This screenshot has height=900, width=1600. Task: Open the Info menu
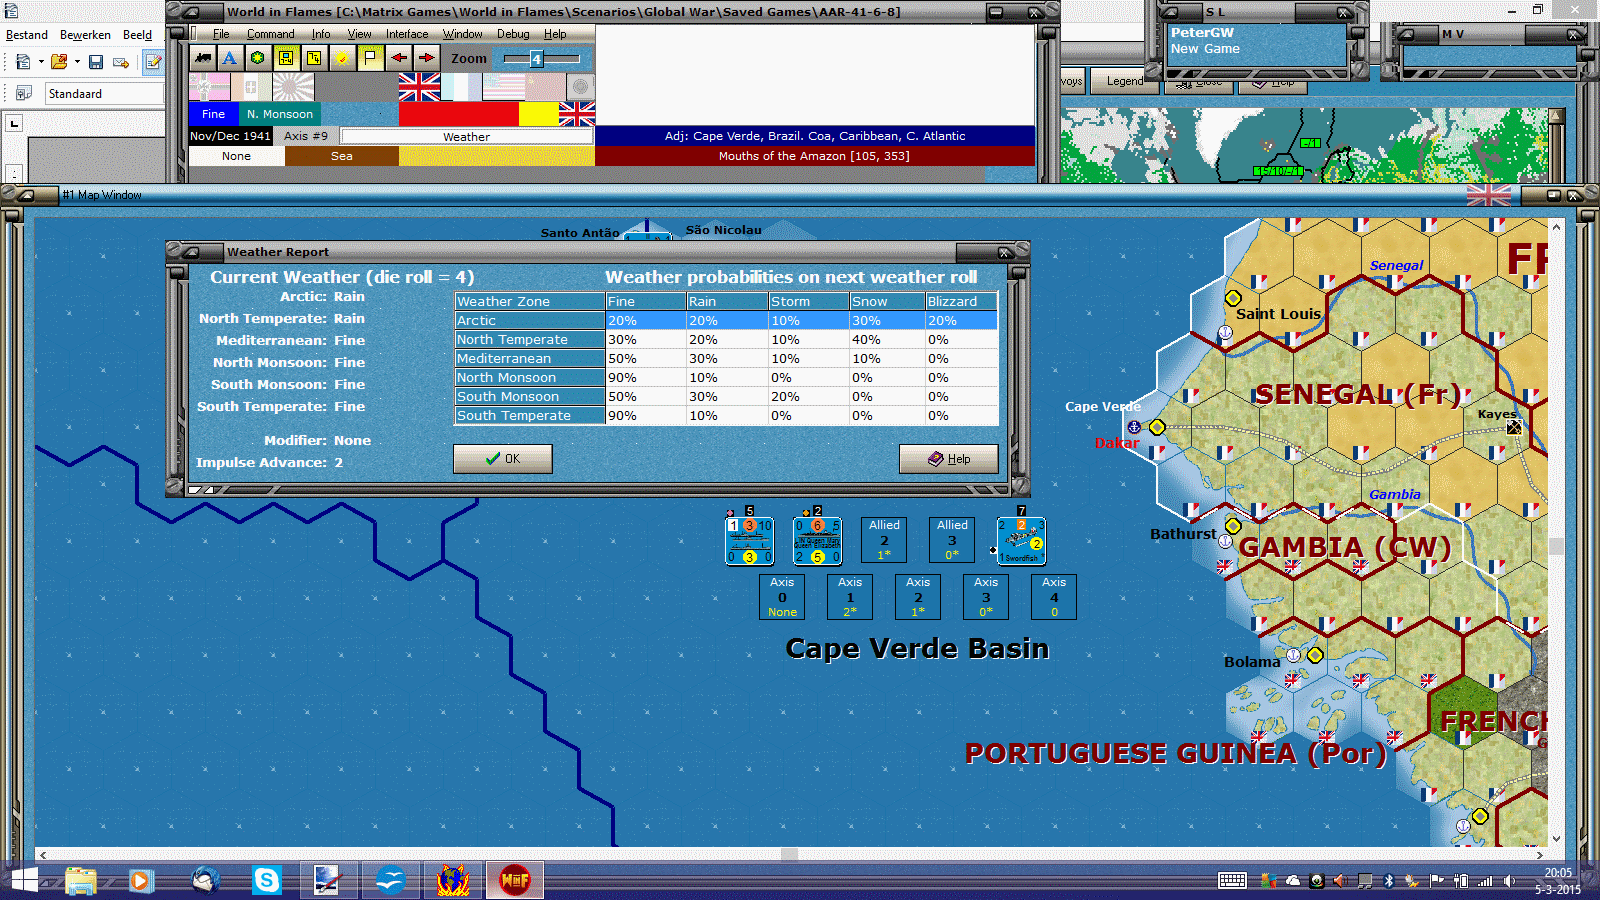click(321, 34)
